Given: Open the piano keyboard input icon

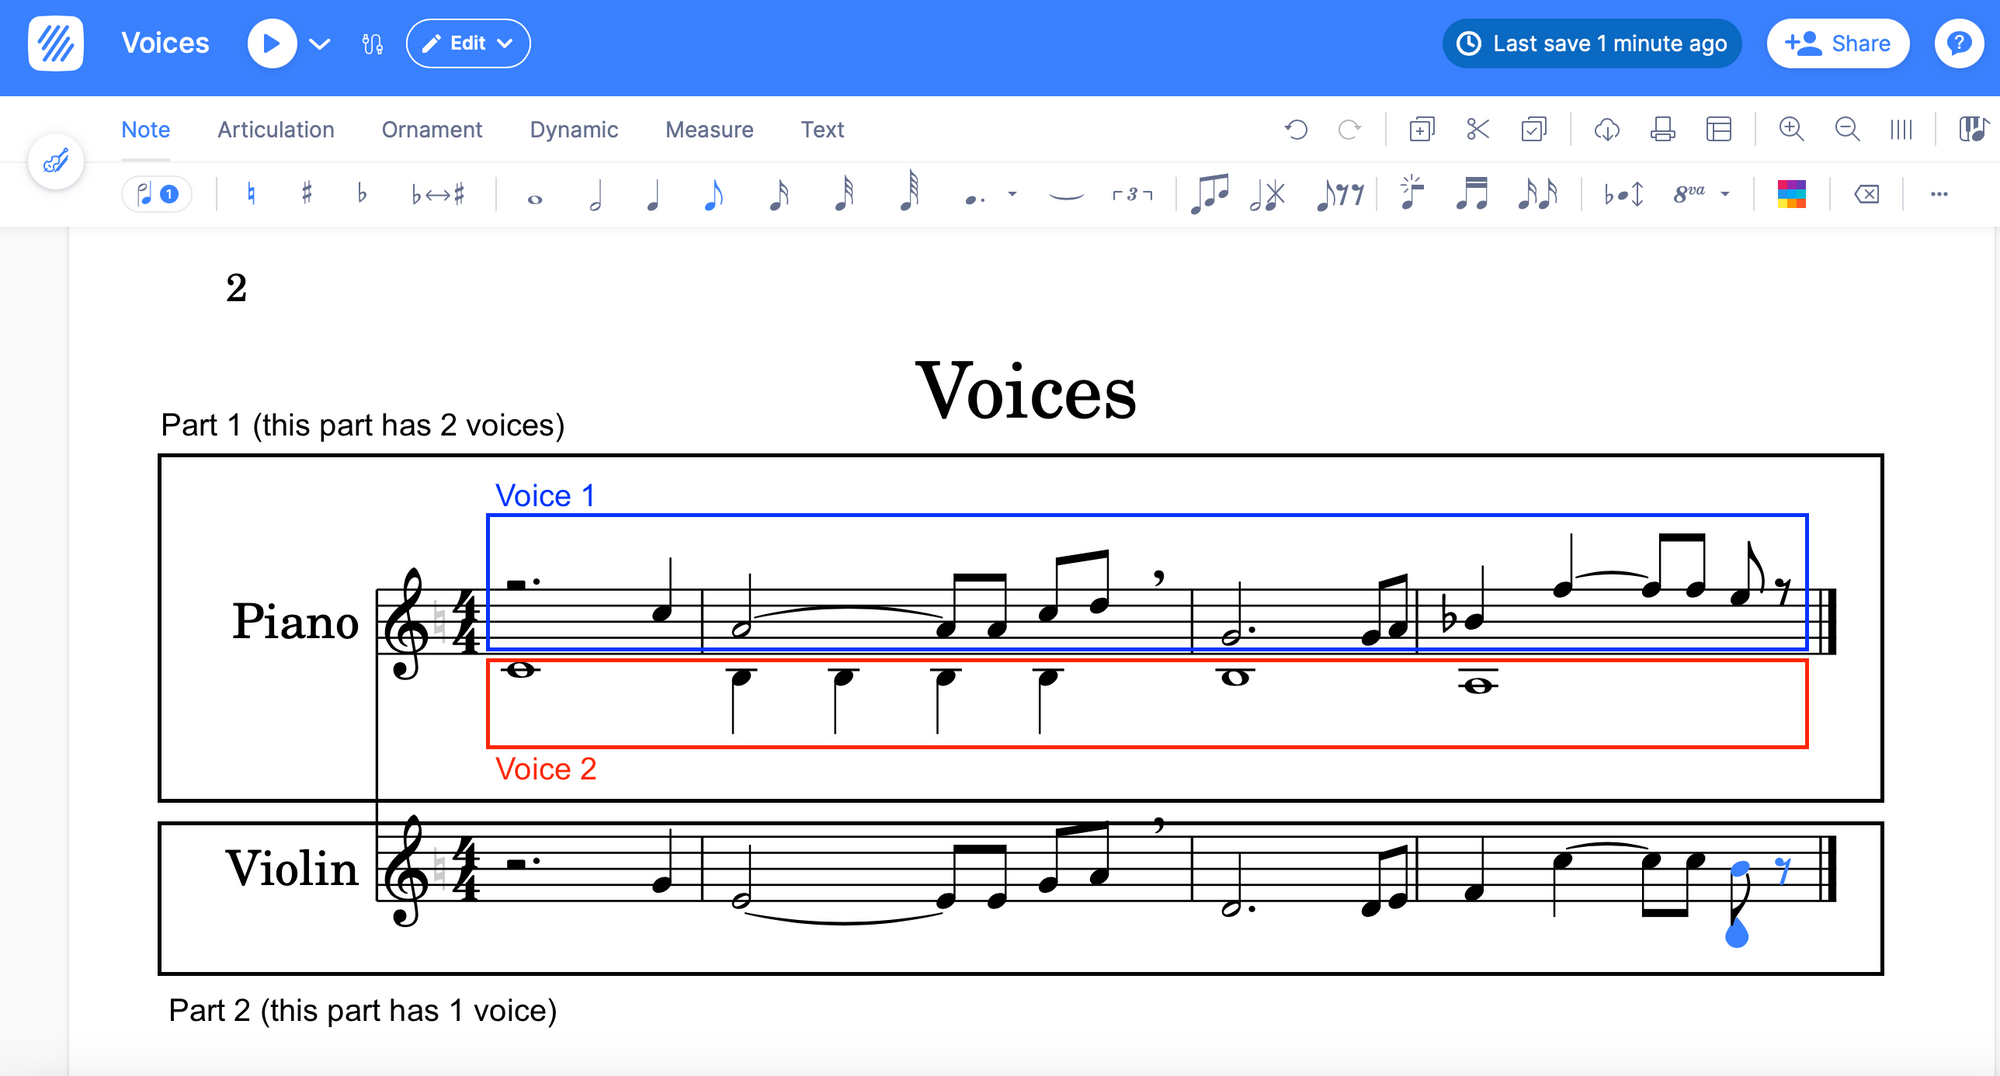Looking at the screenshot, I should (x=1973, y=129).
